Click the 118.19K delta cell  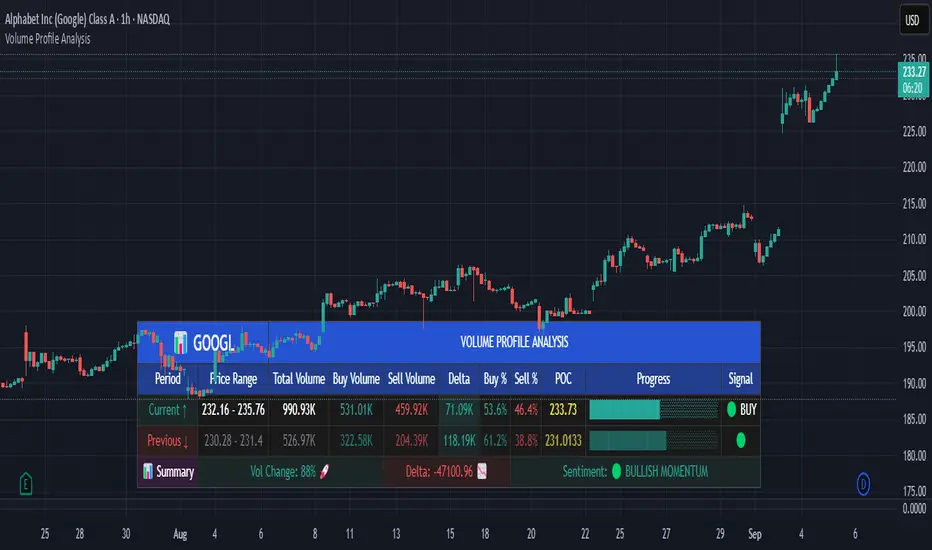click(x=459, y=441)
